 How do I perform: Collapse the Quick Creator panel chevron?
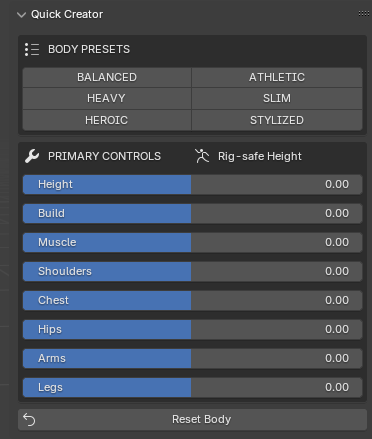21,15
